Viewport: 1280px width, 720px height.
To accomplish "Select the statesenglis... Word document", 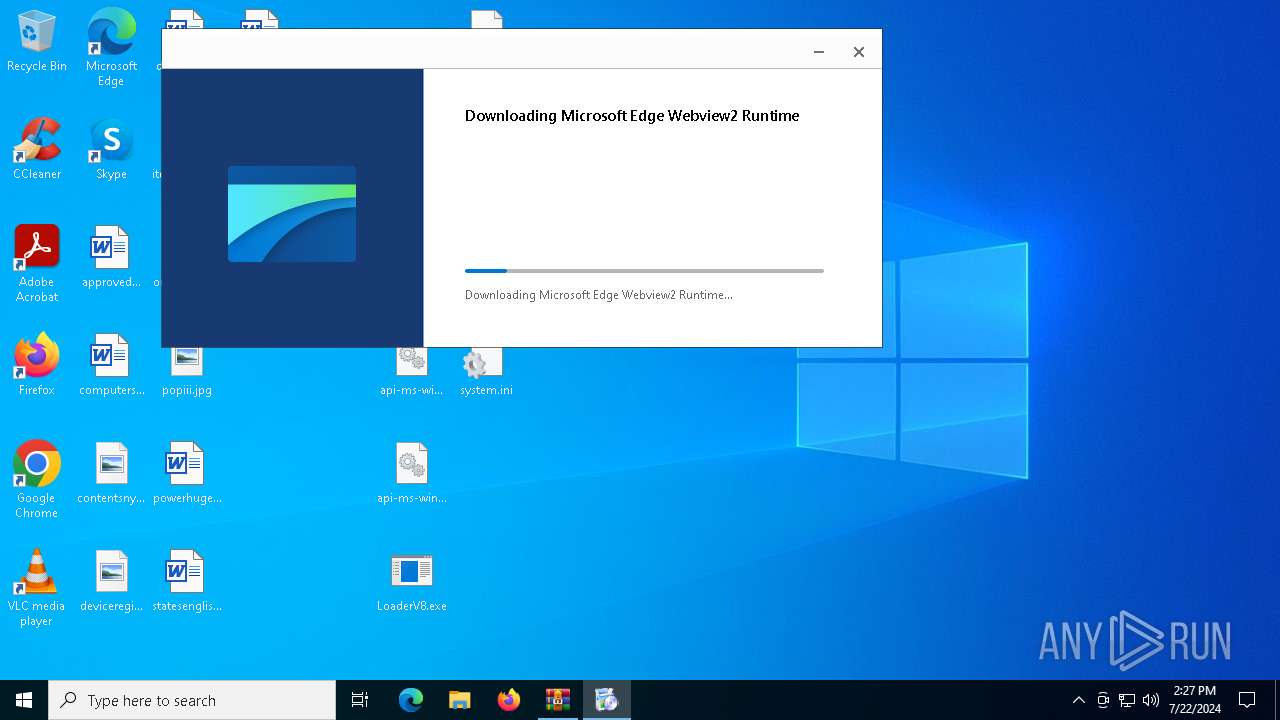I will pyautogui.click(x=187, y=581).
